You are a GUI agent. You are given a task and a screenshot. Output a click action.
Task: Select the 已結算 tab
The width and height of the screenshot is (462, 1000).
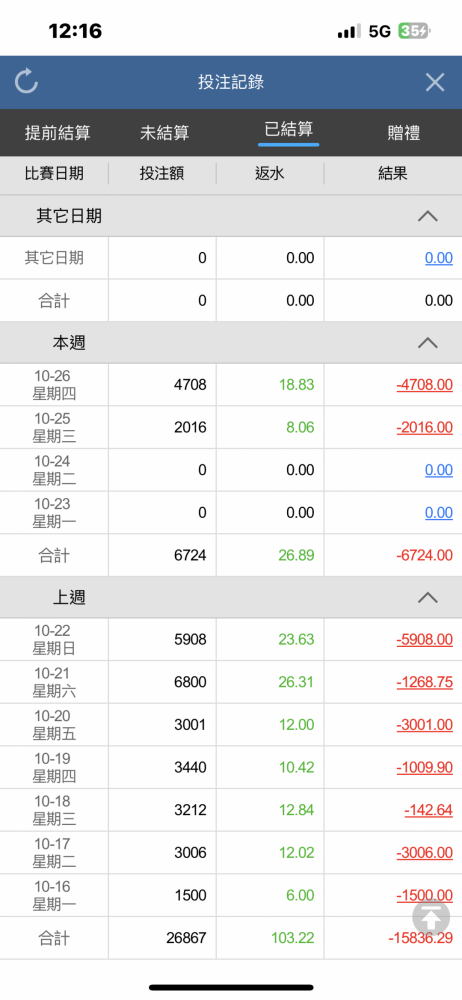[288, 130]
